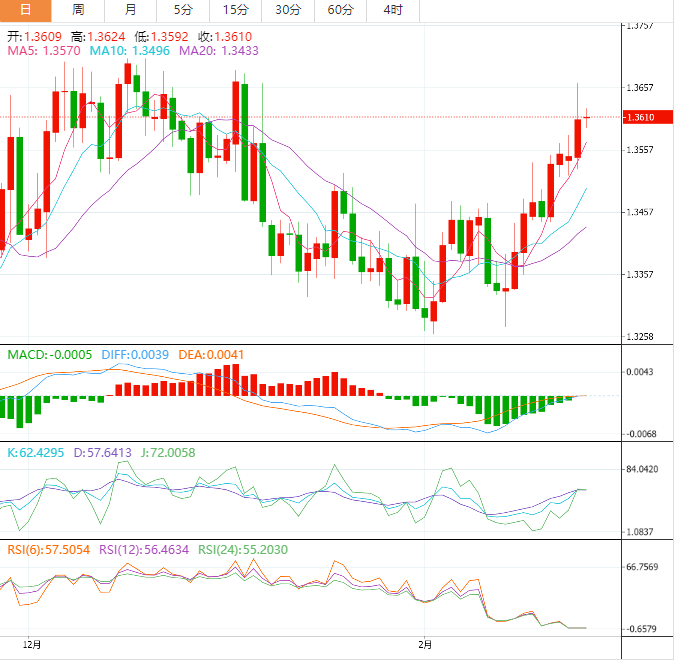Click the MA5: 1.3570 indicator label
This screenshot has height=667, width=675.
[x=44, y=51]
